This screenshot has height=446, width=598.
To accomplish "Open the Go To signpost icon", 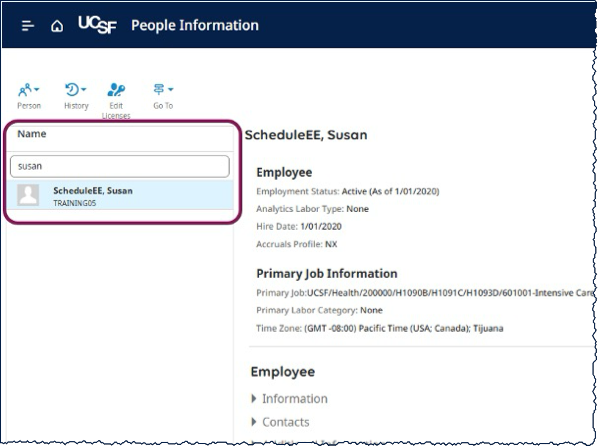I will [159, 89].
